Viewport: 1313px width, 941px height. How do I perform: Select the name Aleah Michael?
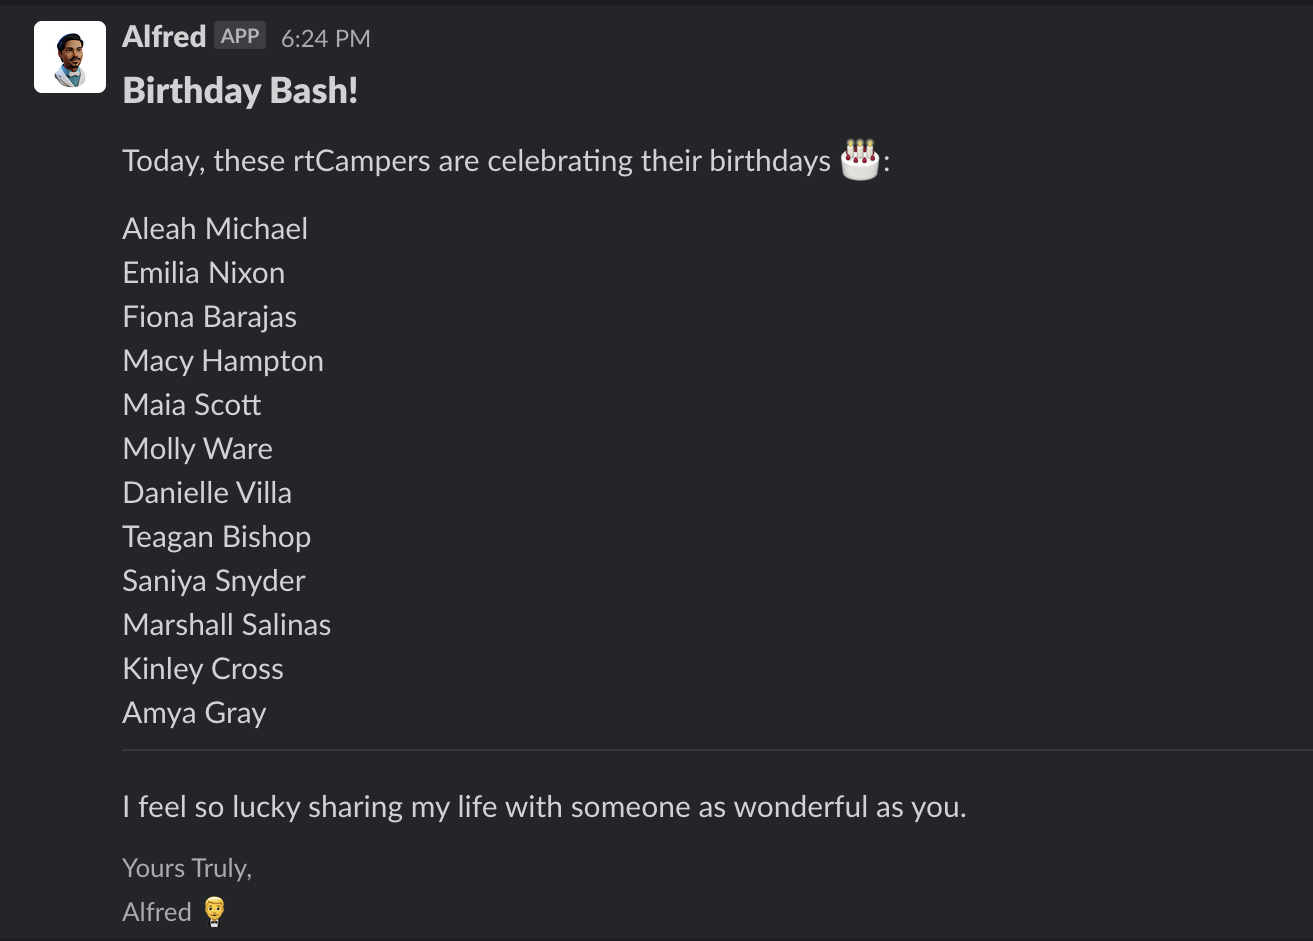pos(215,229)
